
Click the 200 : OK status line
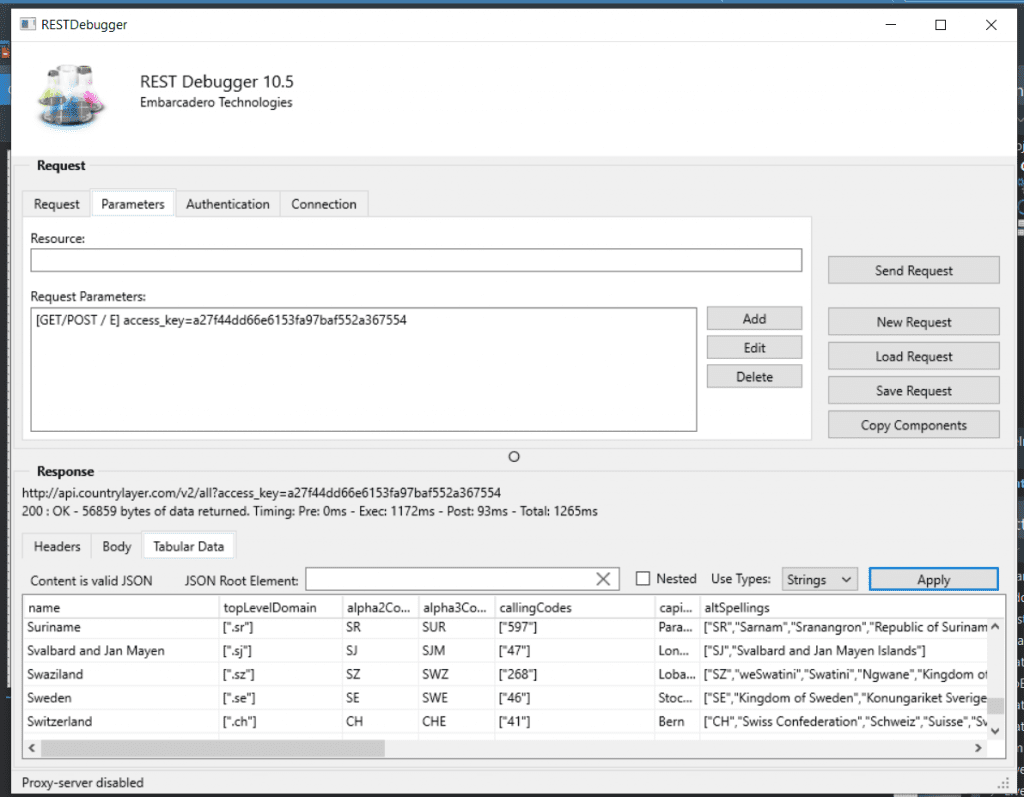310,511
